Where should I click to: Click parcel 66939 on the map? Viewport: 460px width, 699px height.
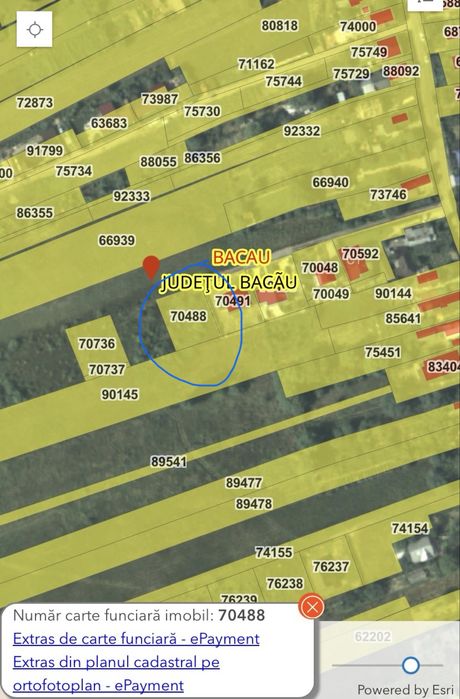click(116, 240)
